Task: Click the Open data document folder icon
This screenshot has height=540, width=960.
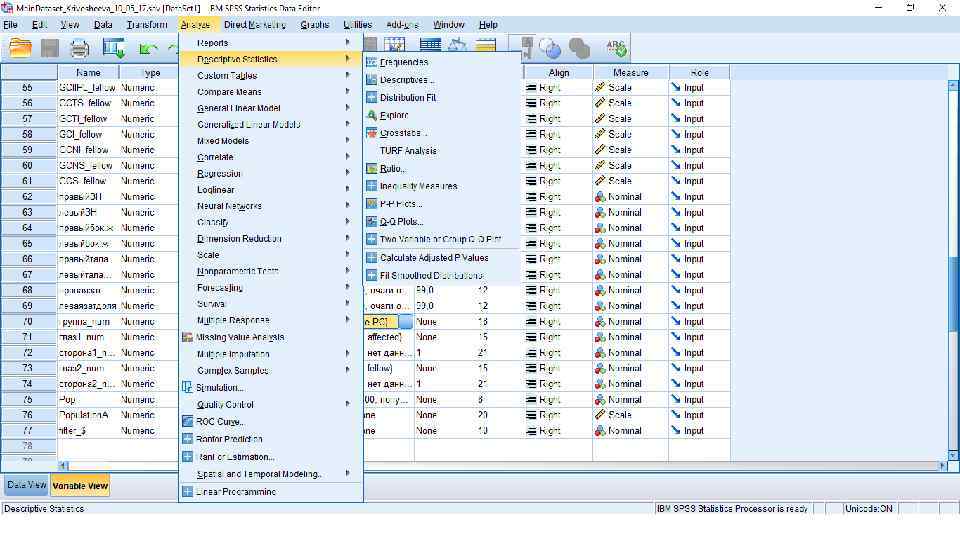Action: click(20, 48)
